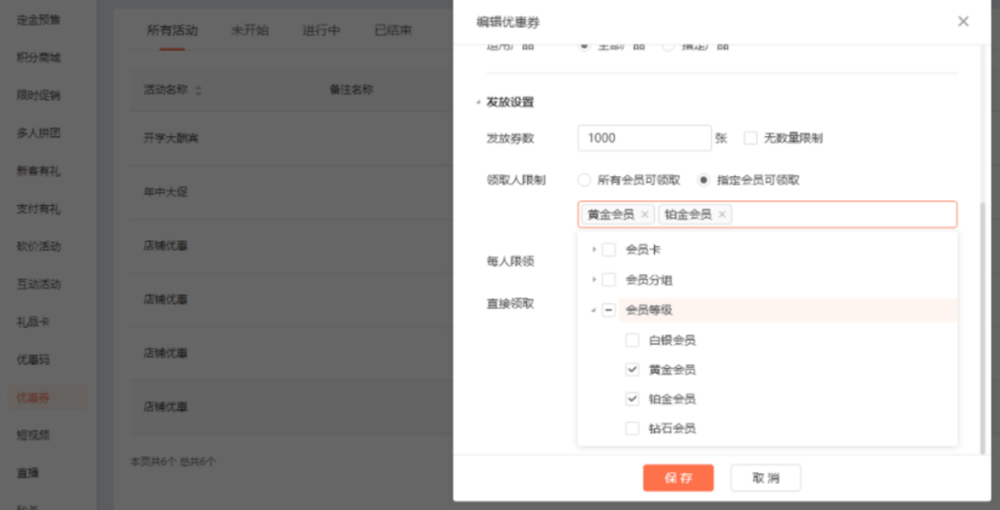Screen dimensions: 1000x510
Task: Open 互动活动 in sidebar
Action: (38, 284)
